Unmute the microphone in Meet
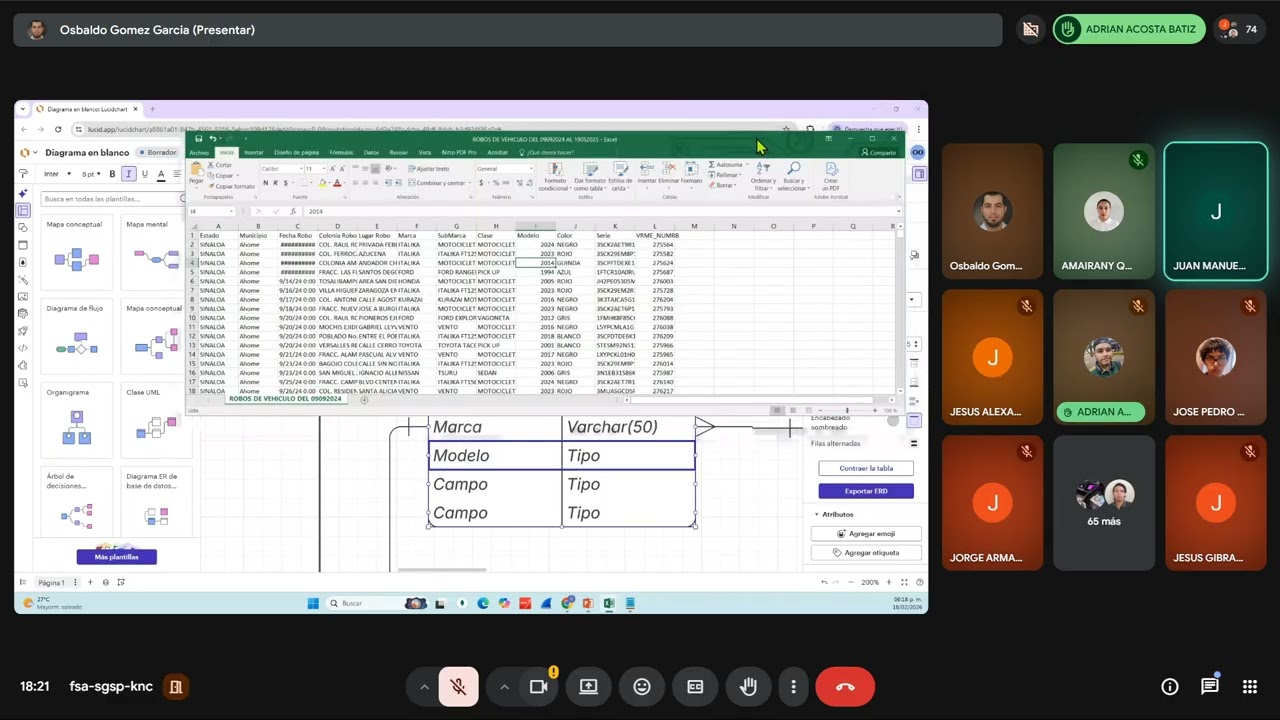This screenshot has height=720, width=1280. (x=458, y=687)
